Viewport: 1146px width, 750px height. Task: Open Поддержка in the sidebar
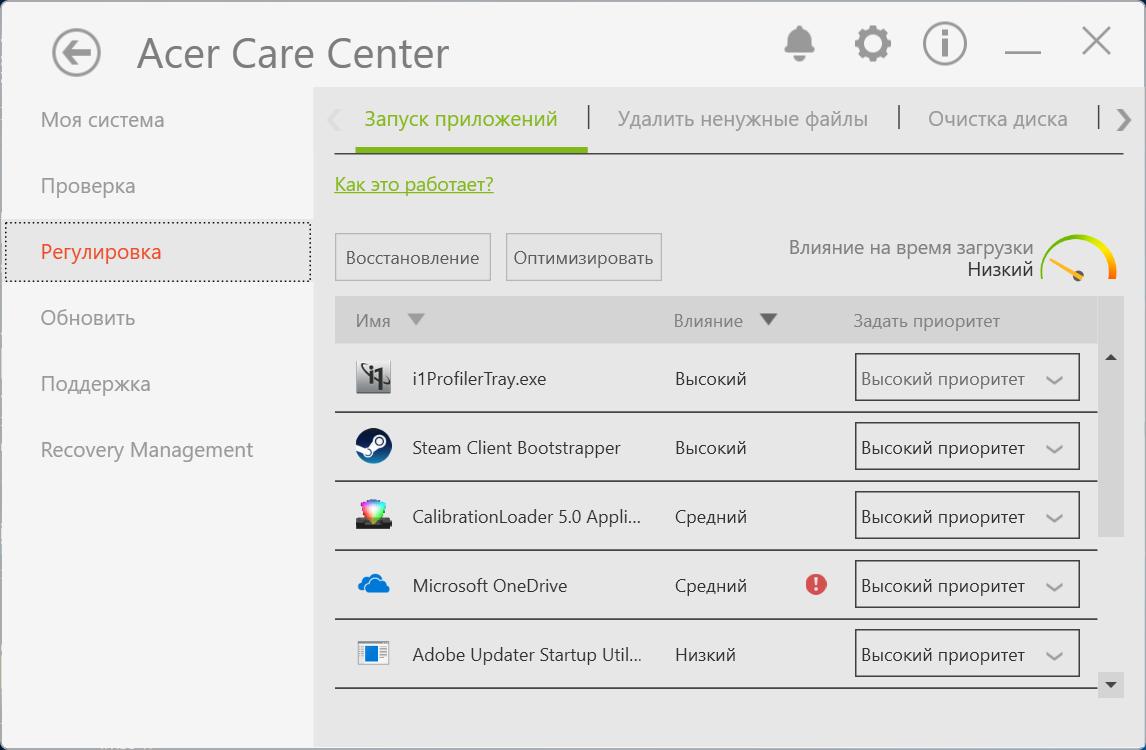click(x=96, y=384)
